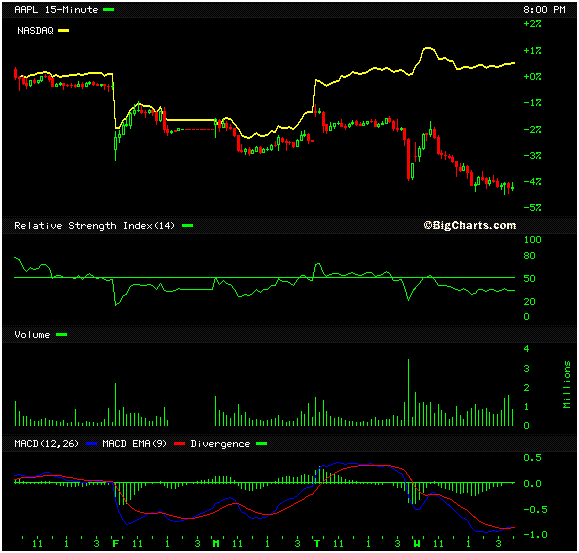The image size is (579, 553).
Task: Click the green swatch beside AAPL 15-Minute
Action: (x=109, y=10)
